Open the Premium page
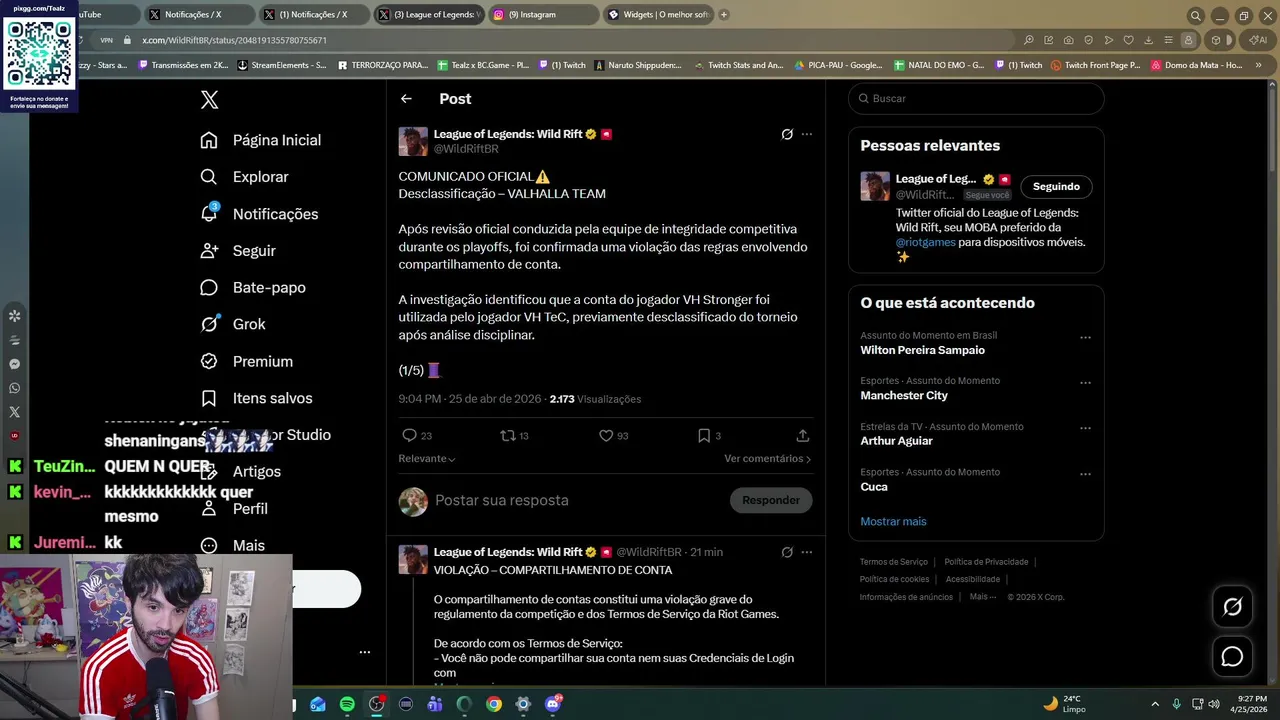The image size is (1280, 720). click(x=246, y=361)
